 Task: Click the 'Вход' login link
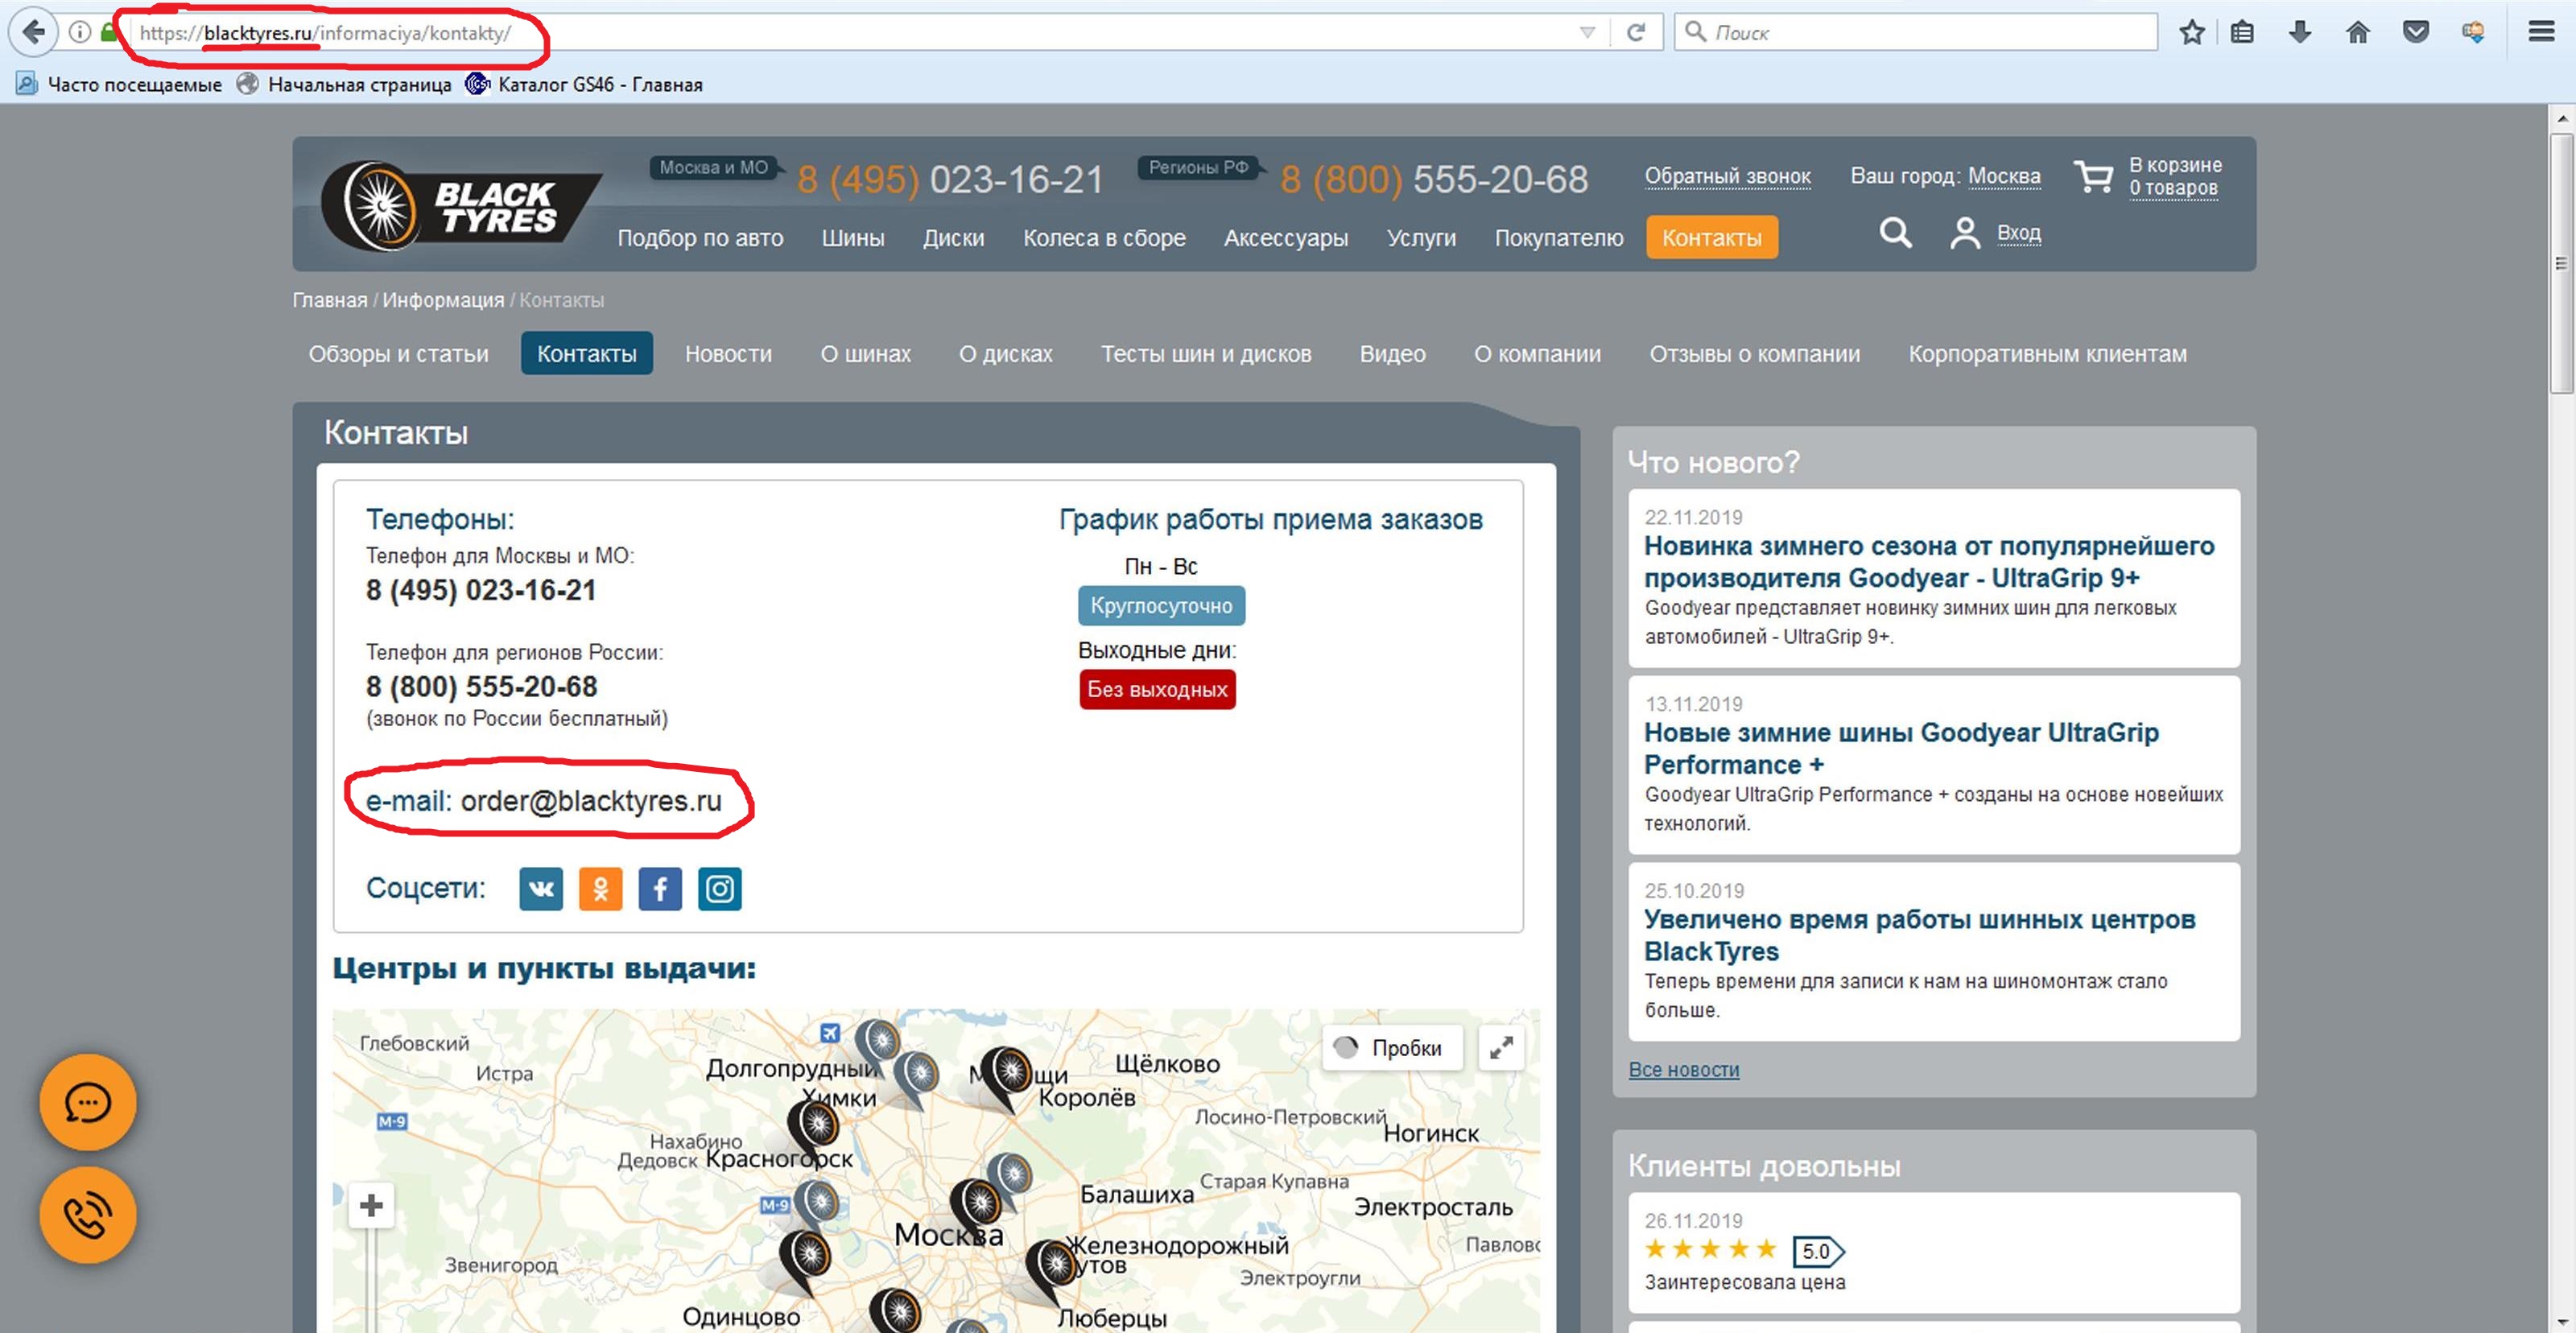[2018, 233]
